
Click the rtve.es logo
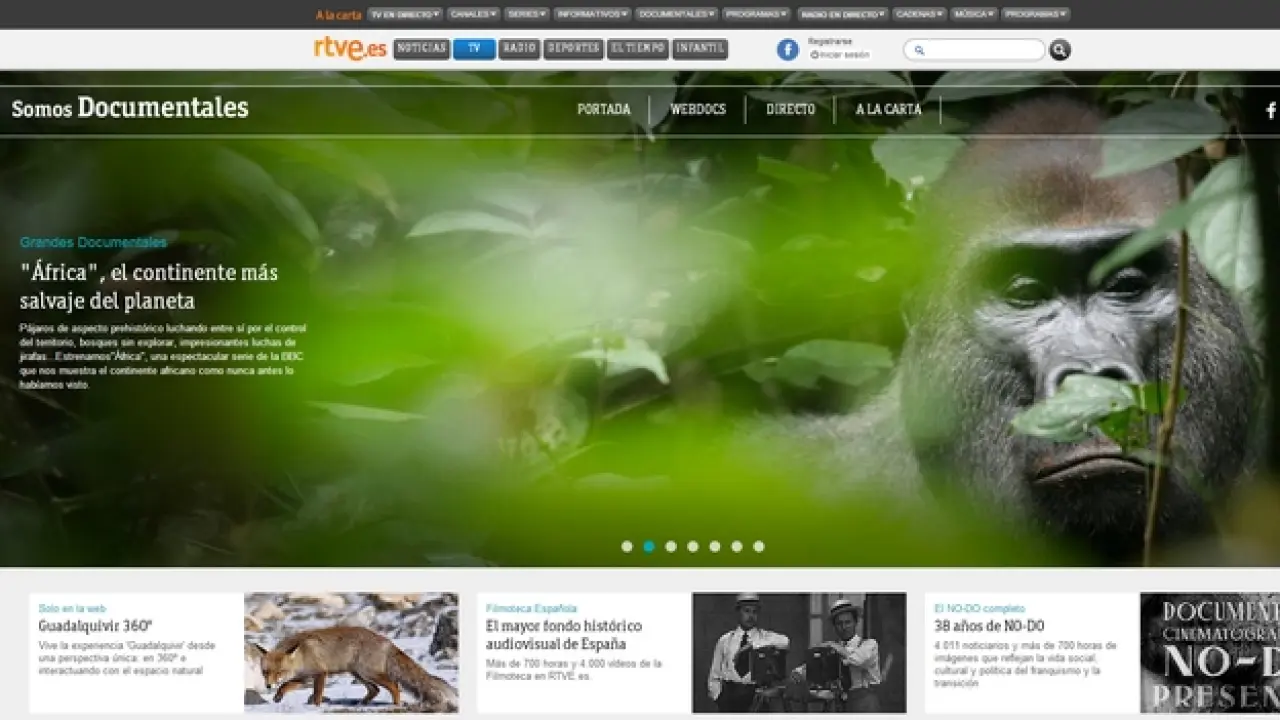[x=350, y=49]
